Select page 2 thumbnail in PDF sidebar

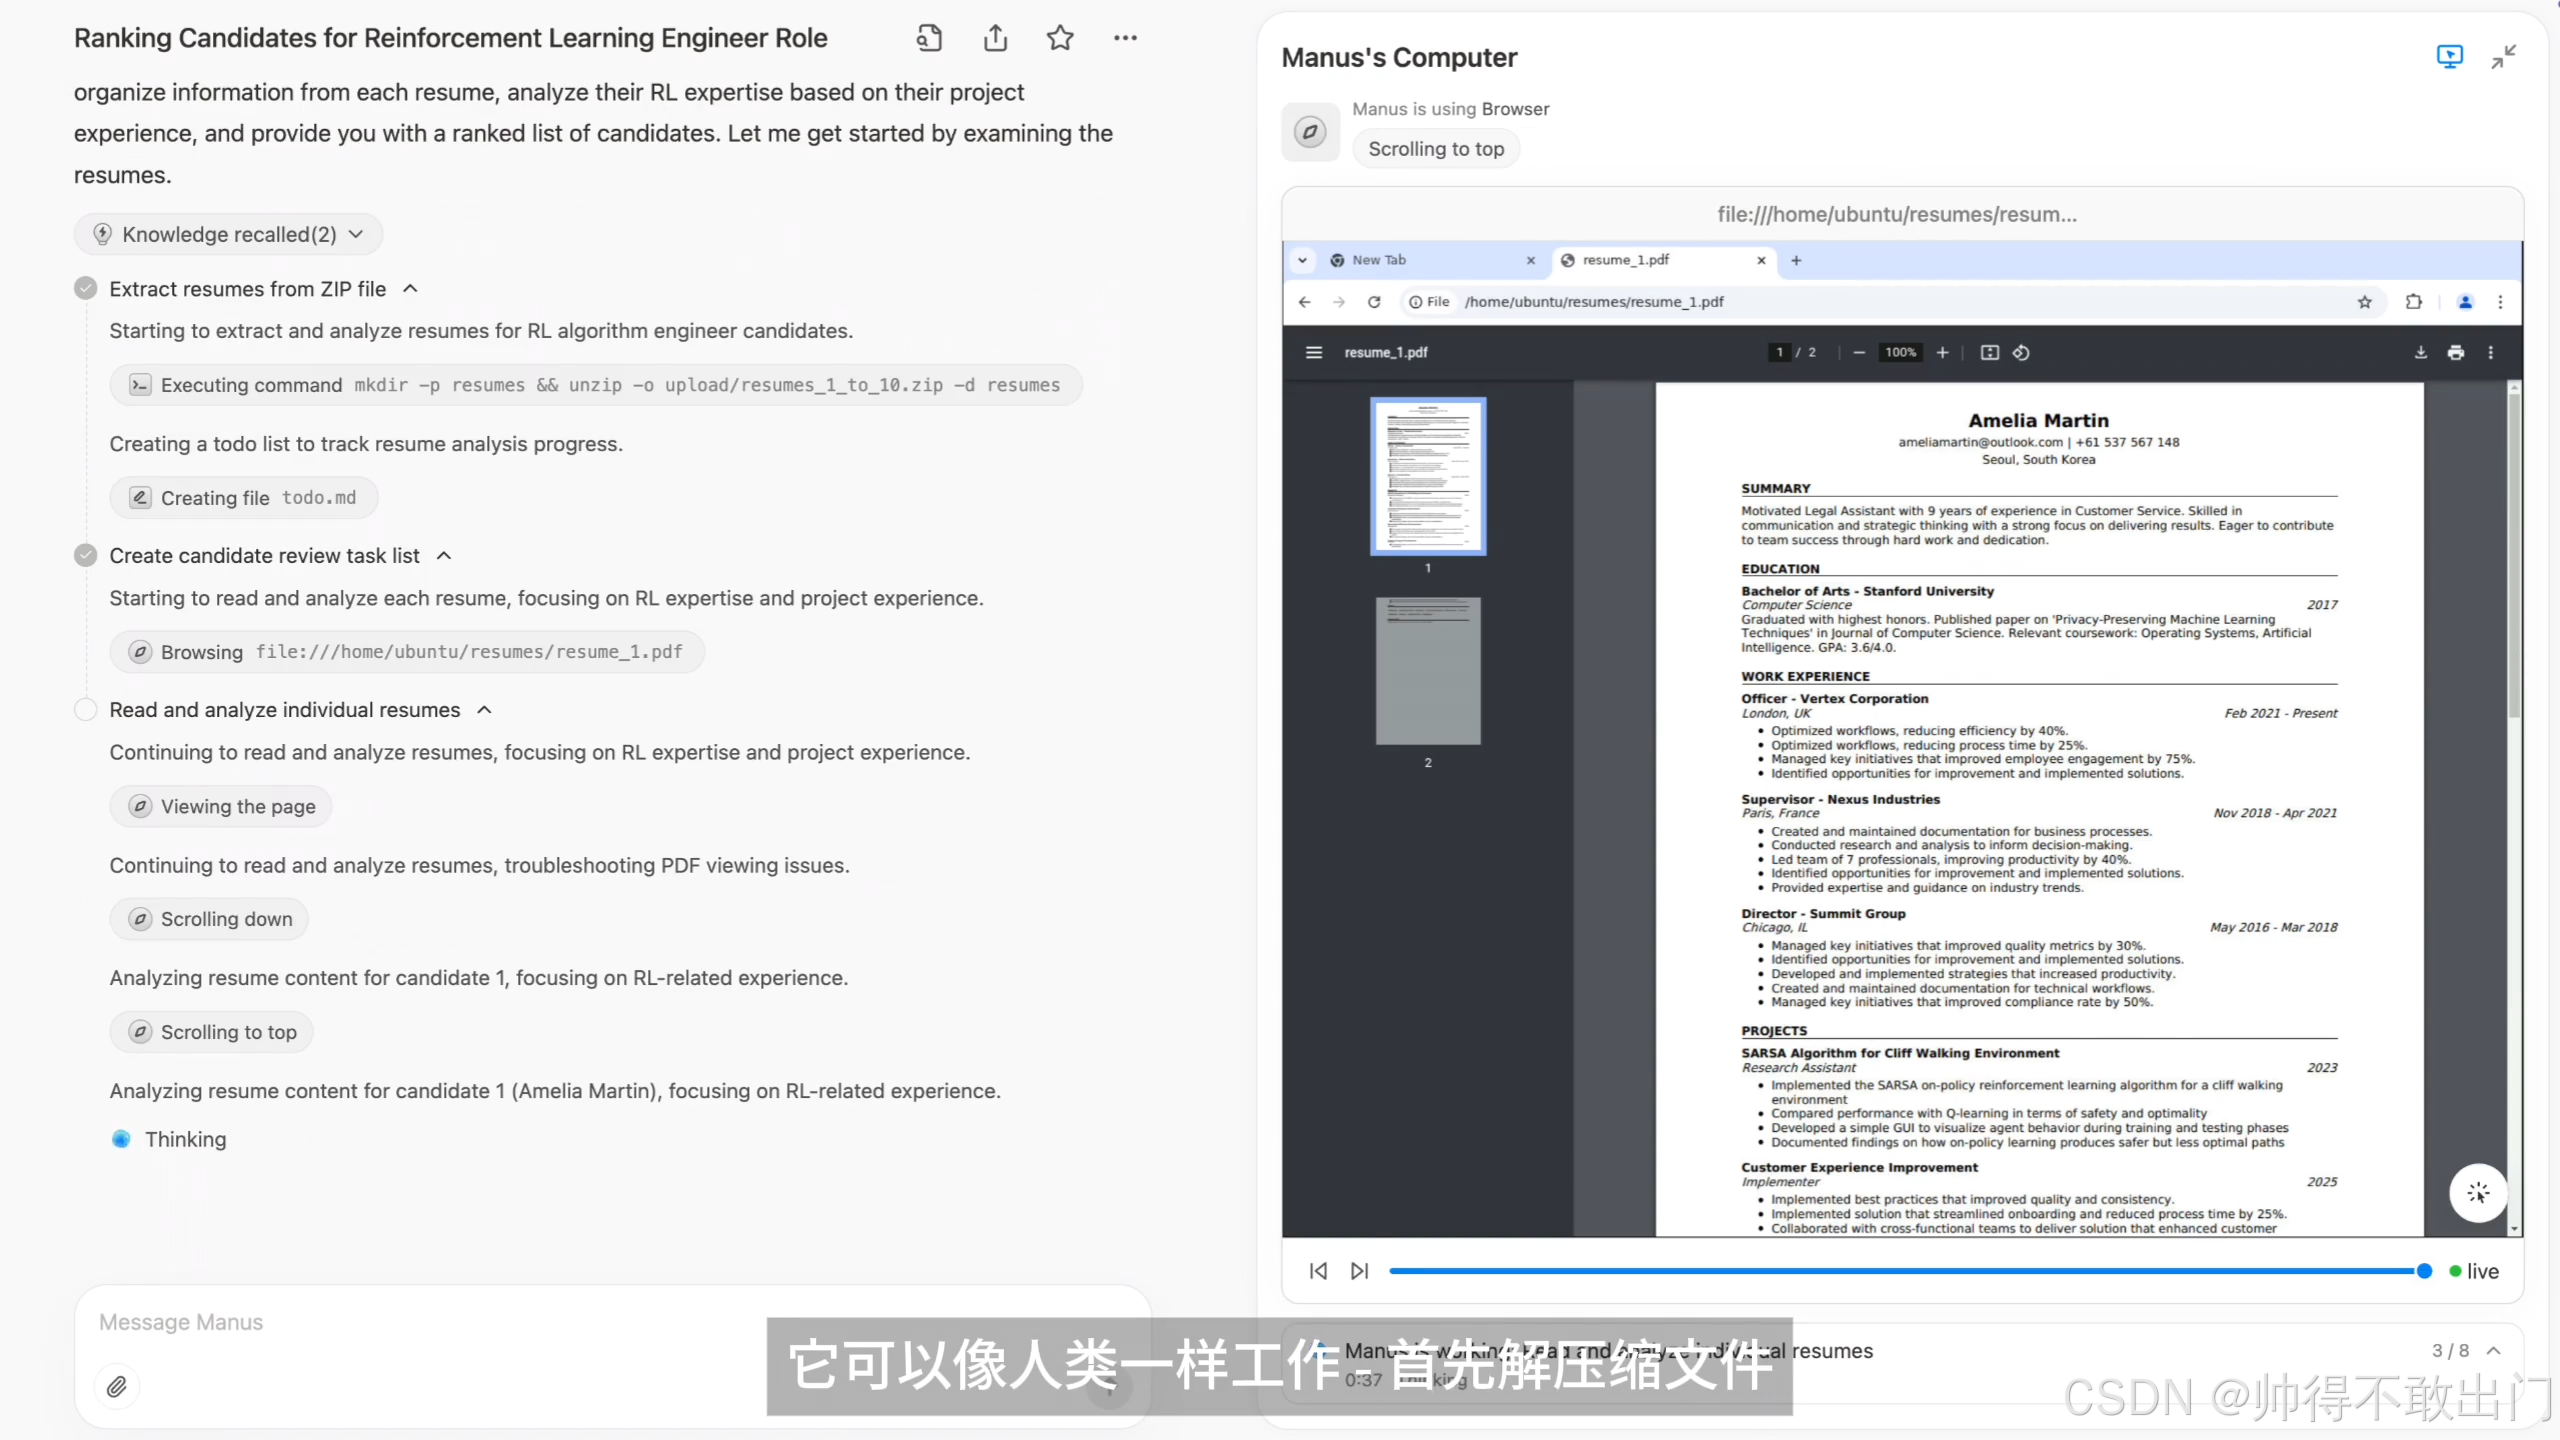tap(1428, 671)
